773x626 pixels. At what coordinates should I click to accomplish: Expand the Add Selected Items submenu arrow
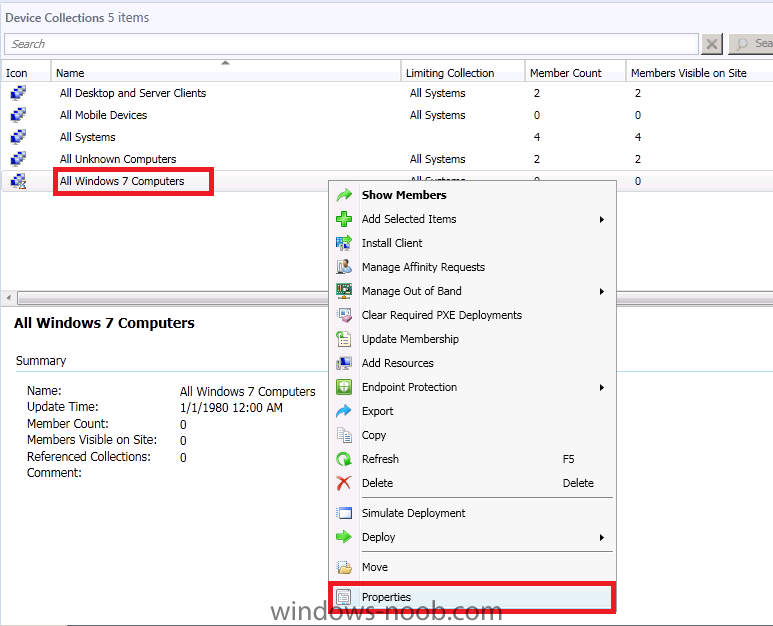tap(601, 219)
